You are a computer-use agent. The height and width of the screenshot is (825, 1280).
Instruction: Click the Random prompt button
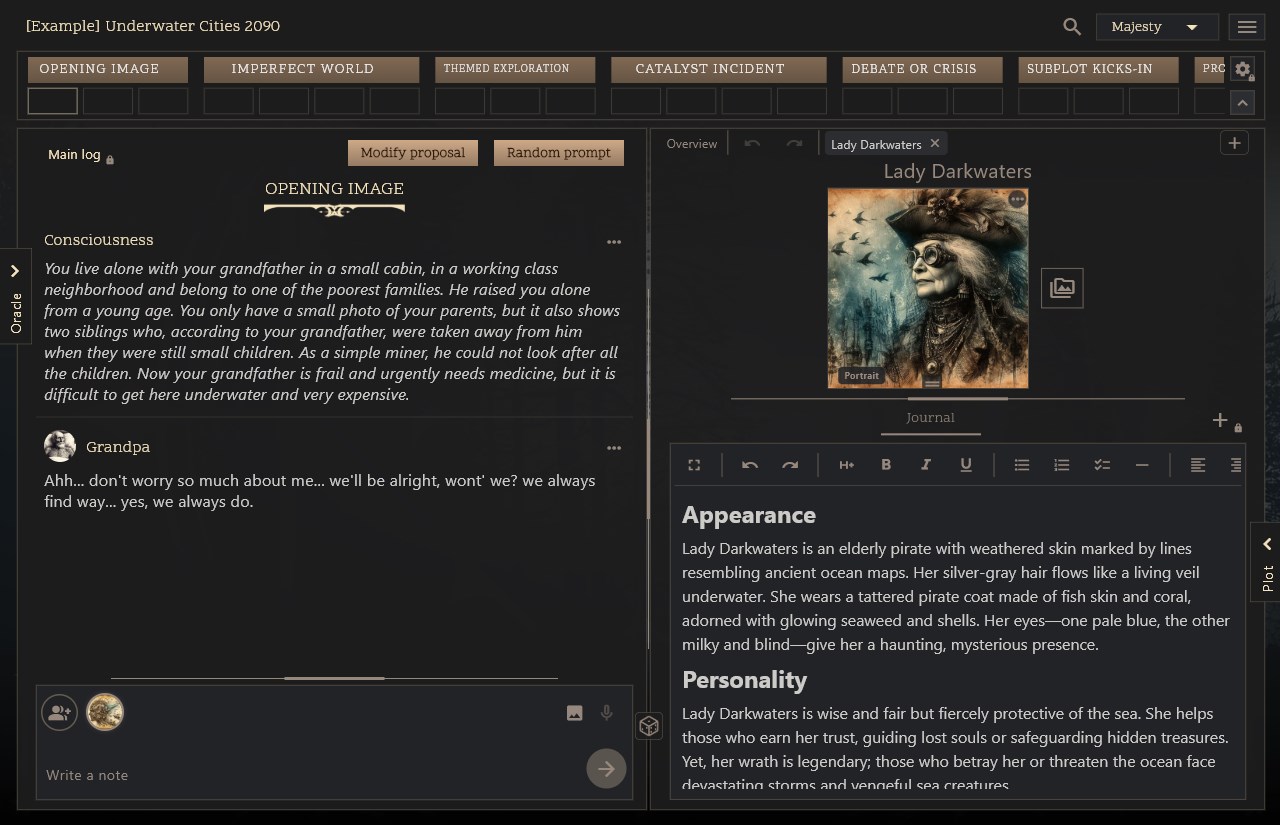coord(559,153)
